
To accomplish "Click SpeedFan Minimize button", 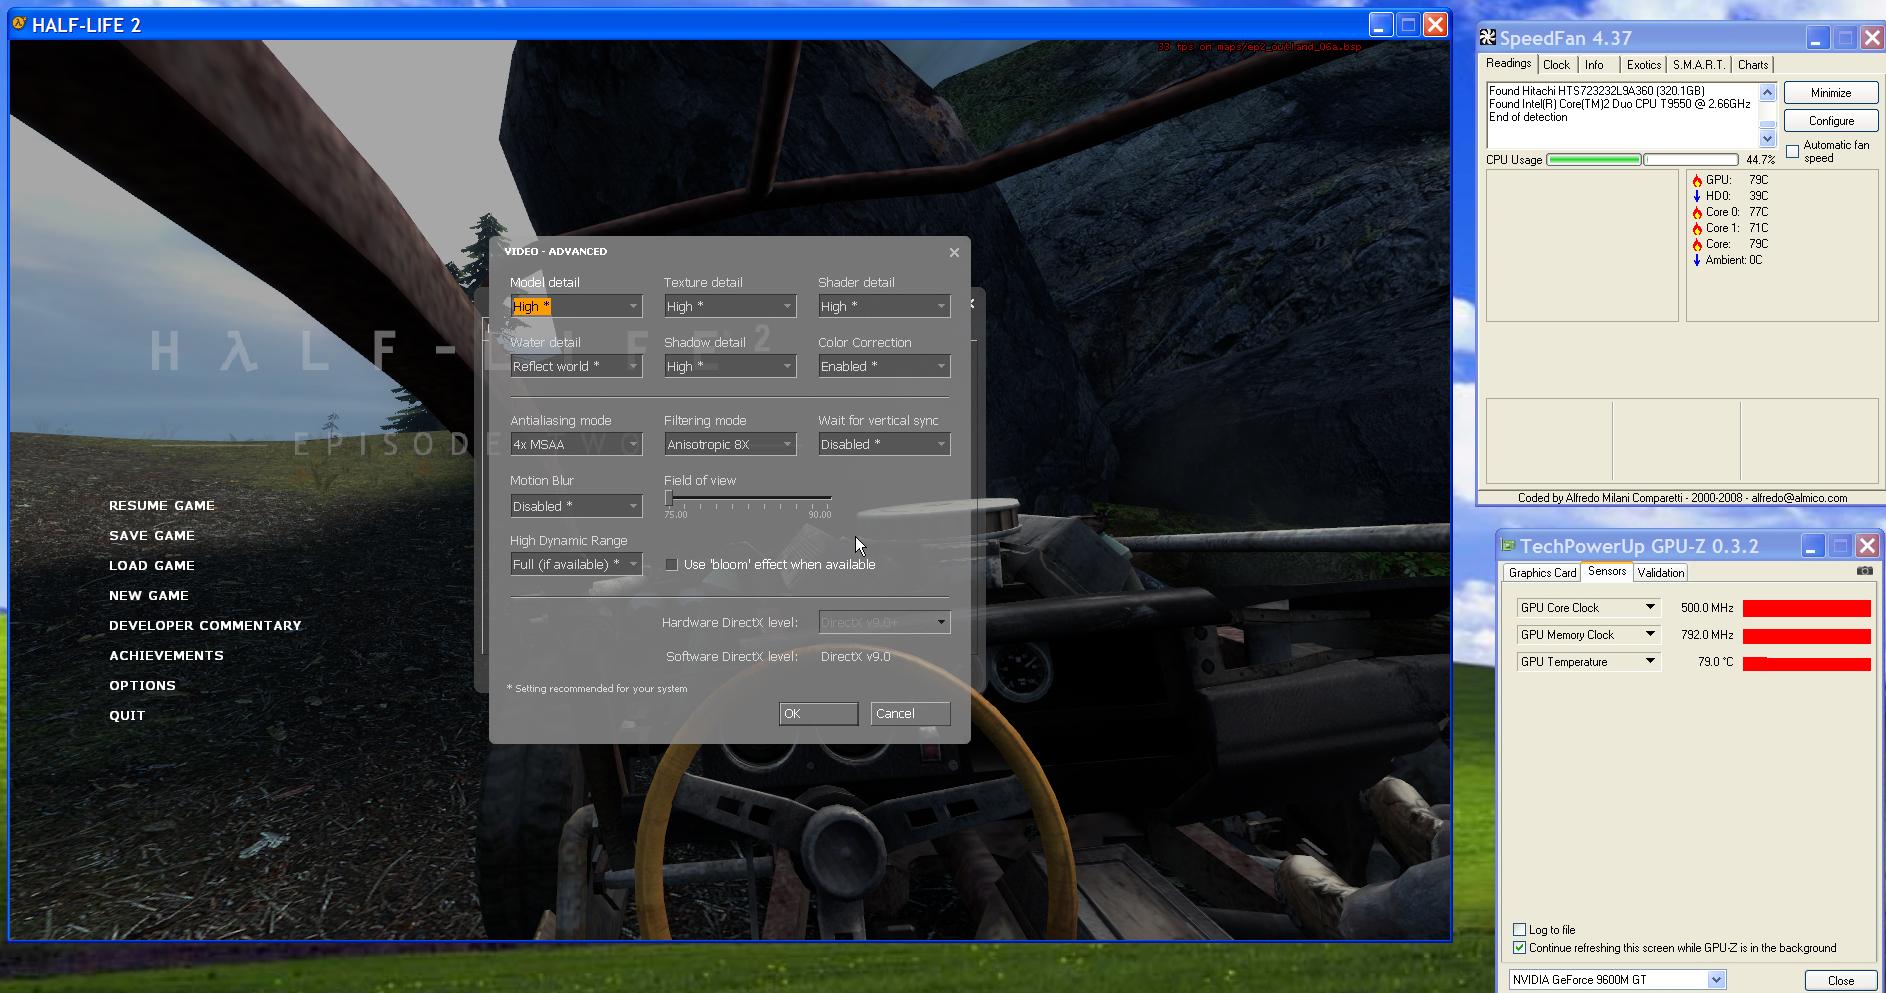I will (x=1831, y=93).
